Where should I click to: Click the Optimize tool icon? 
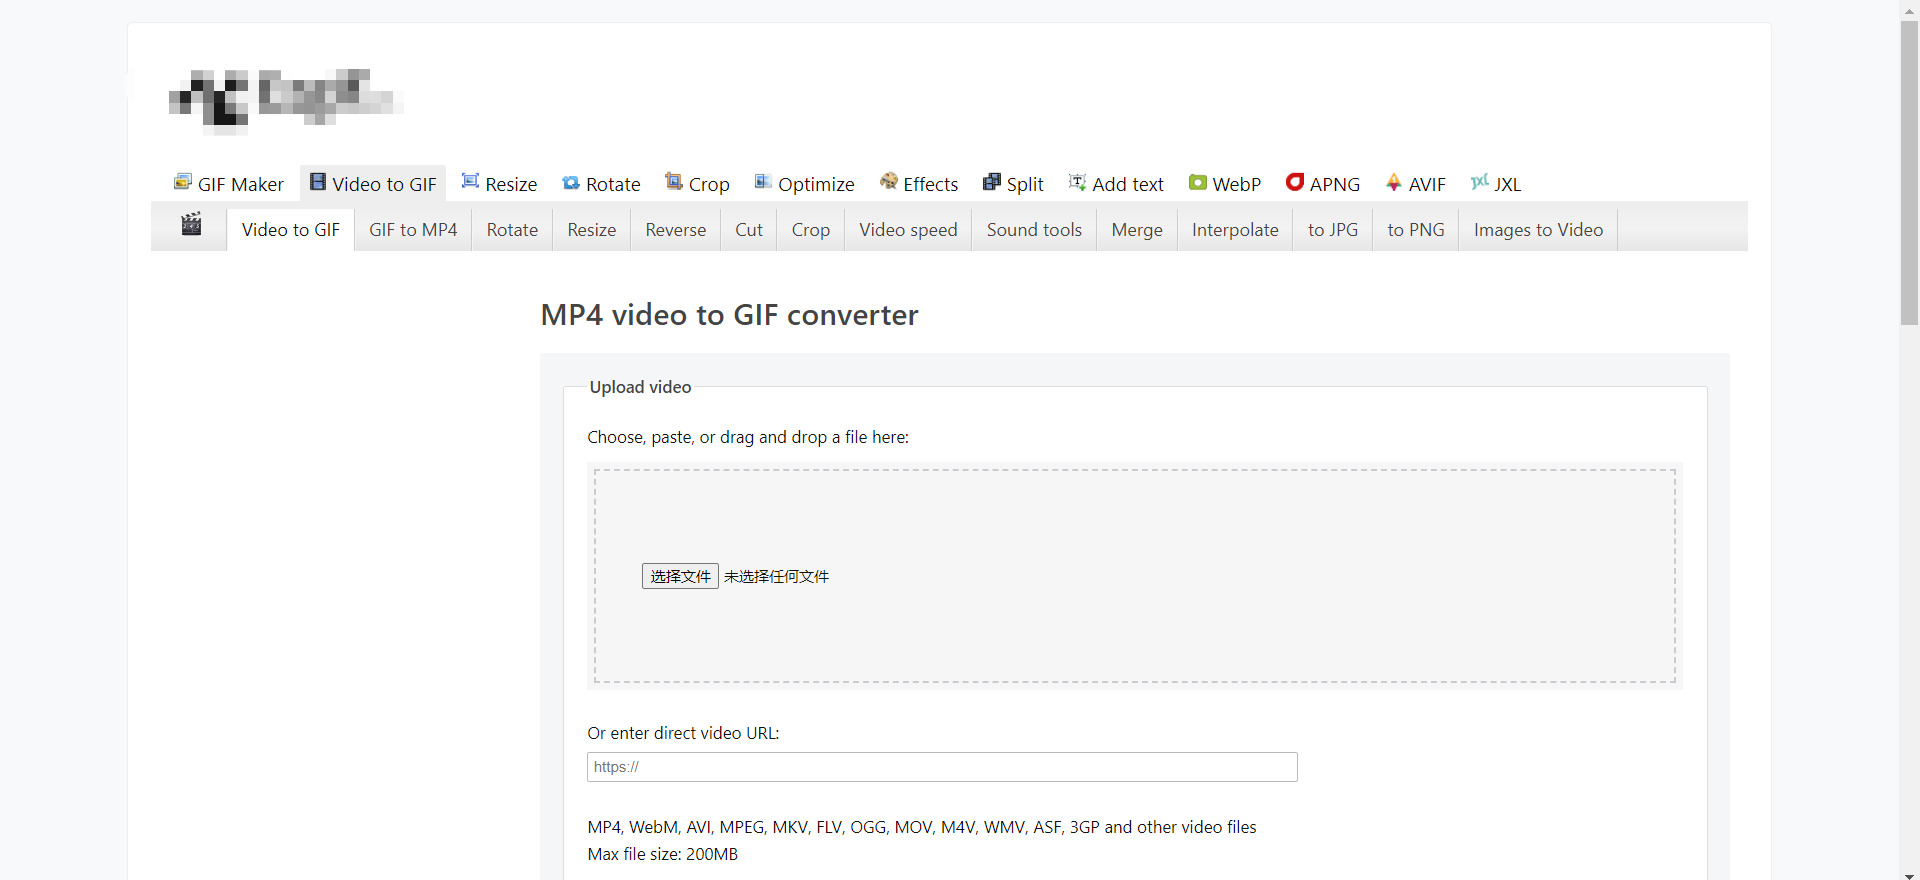point(763,181)
